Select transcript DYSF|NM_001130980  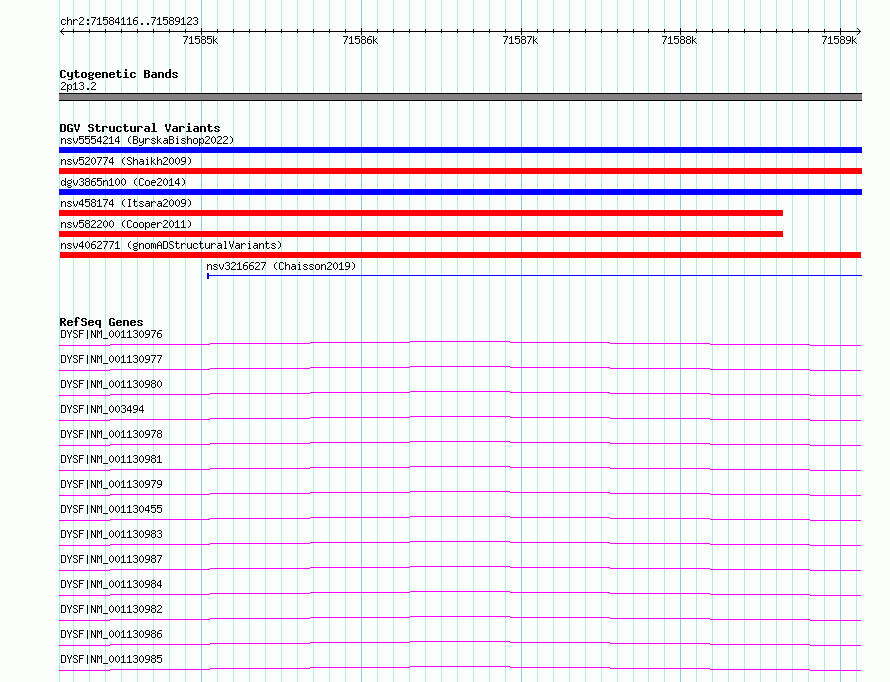[x=111, y=384]
